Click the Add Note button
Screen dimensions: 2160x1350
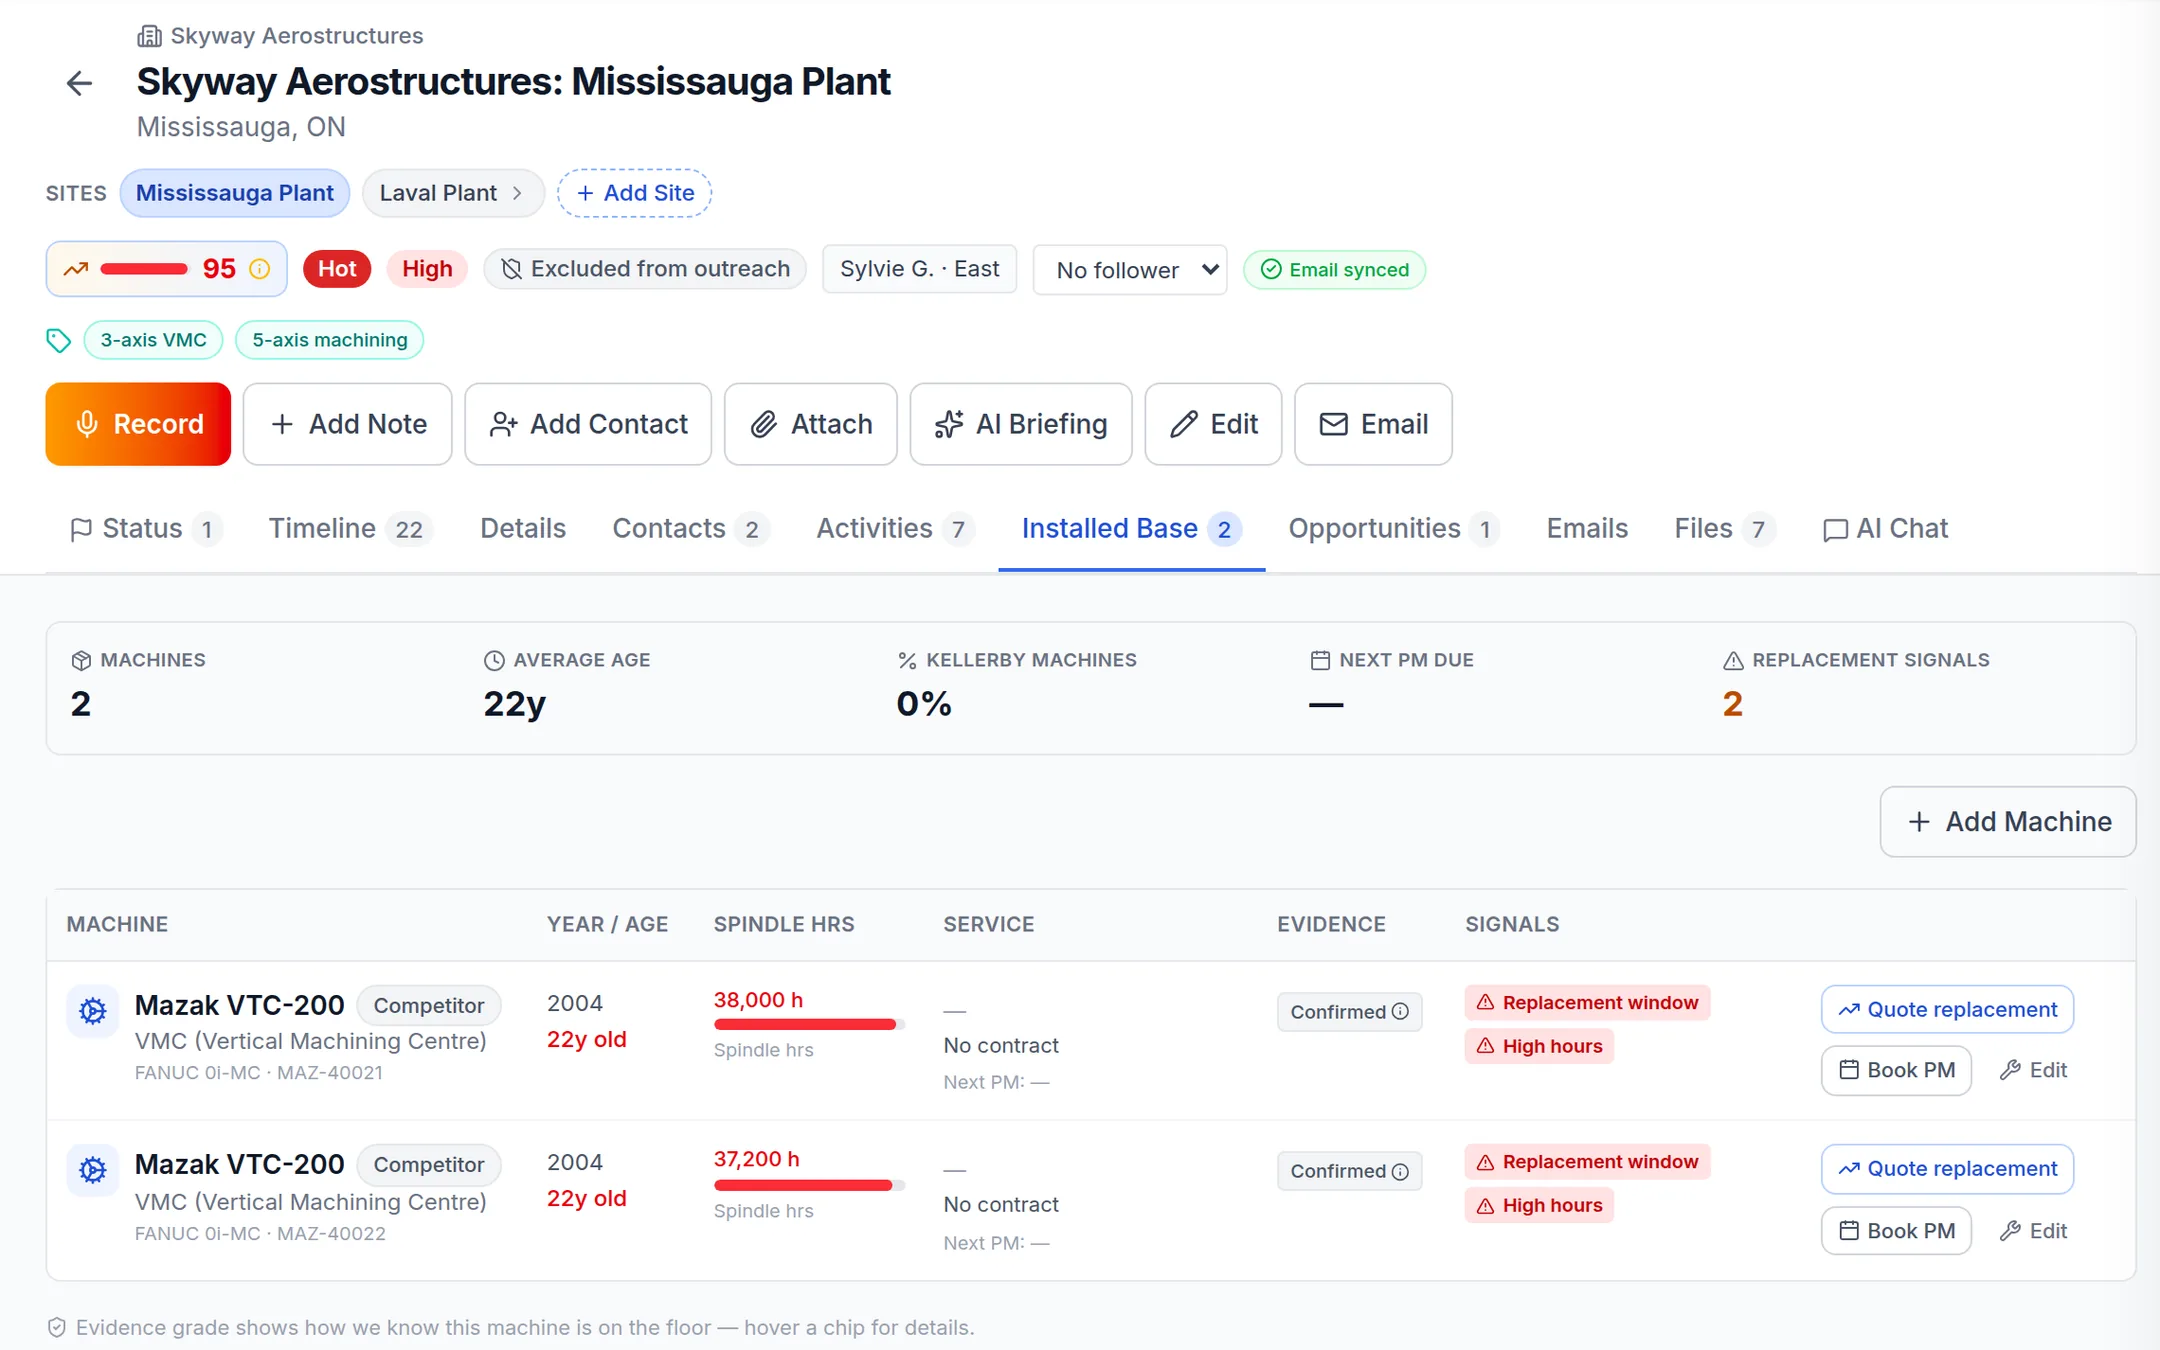348,425
